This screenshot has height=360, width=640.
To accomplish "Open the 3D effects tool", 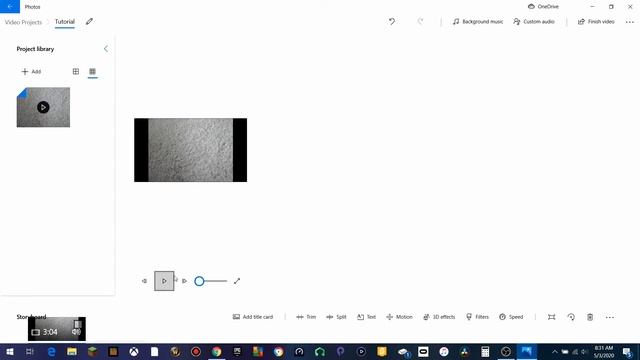I will coord(439,317).
